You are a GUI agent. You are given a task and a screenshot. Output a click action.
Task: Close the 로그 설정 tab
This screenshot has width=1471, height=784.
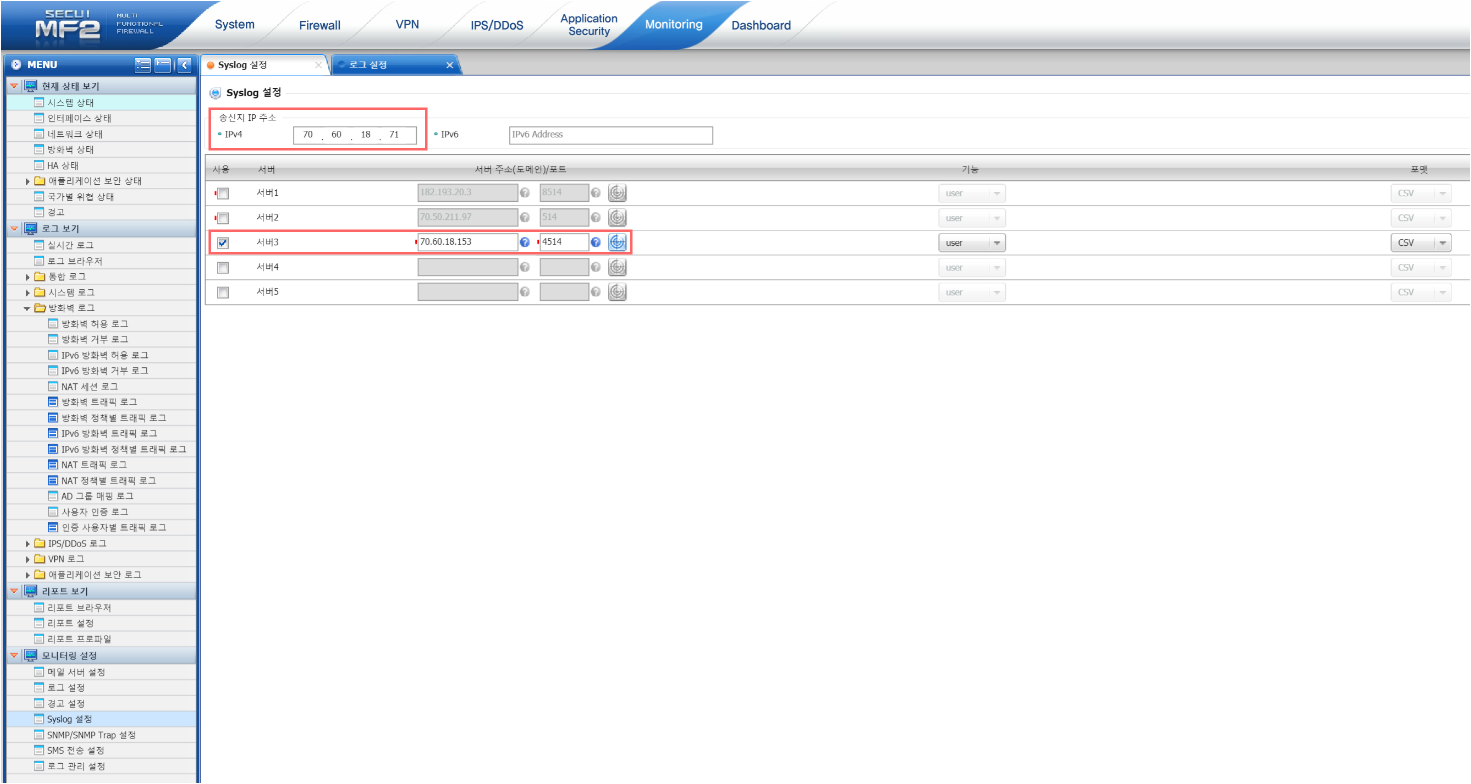click(449, 65)
